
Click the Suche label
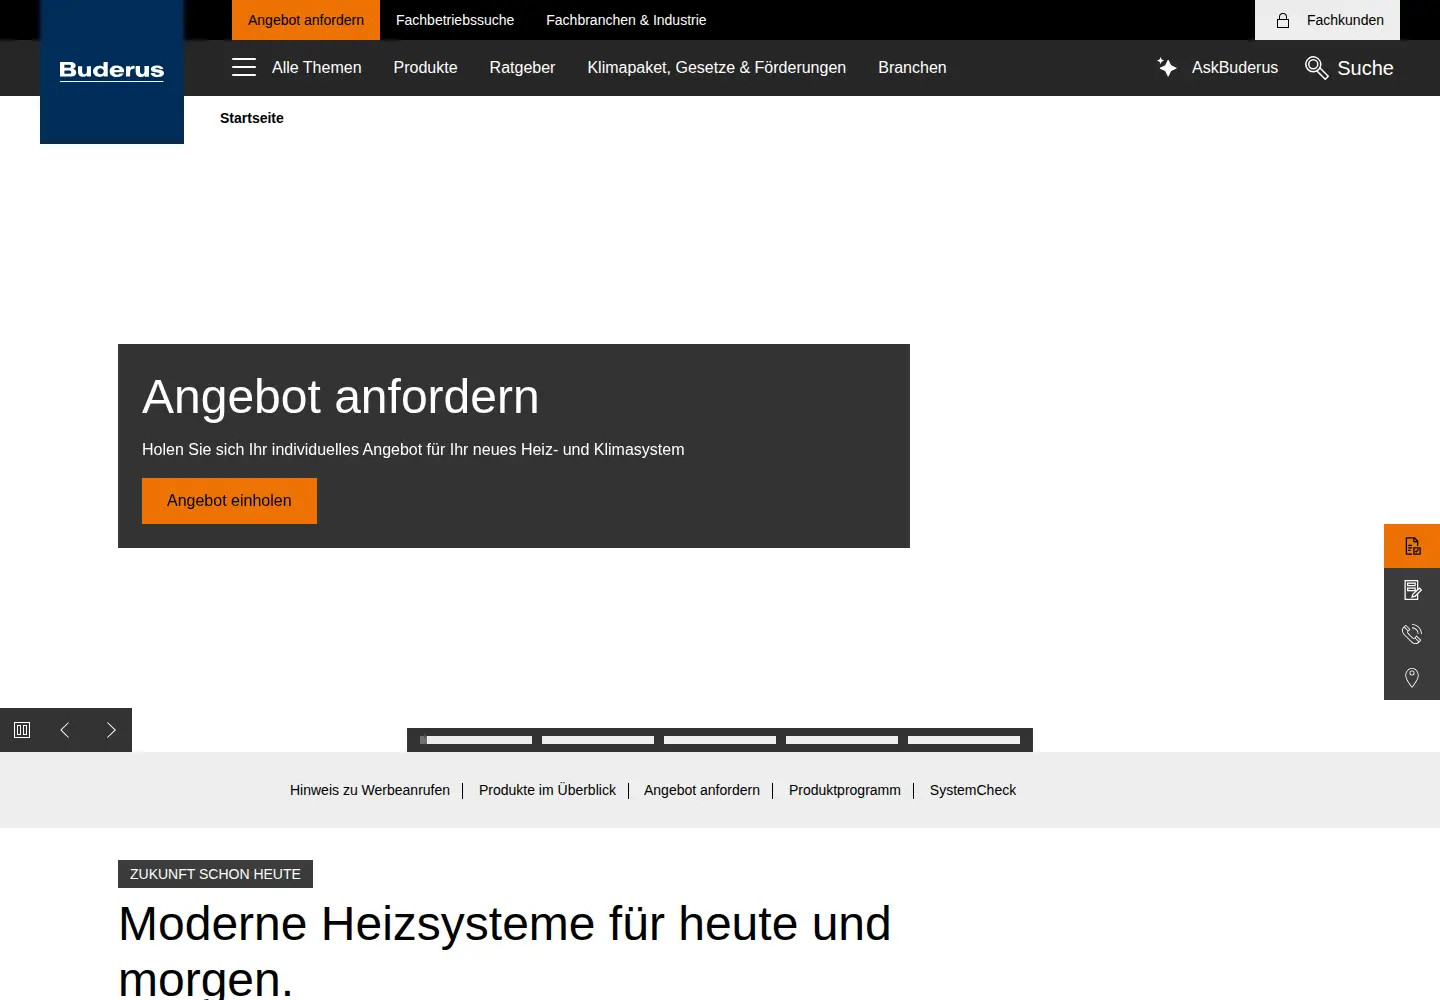click(x=1365, y=68)
